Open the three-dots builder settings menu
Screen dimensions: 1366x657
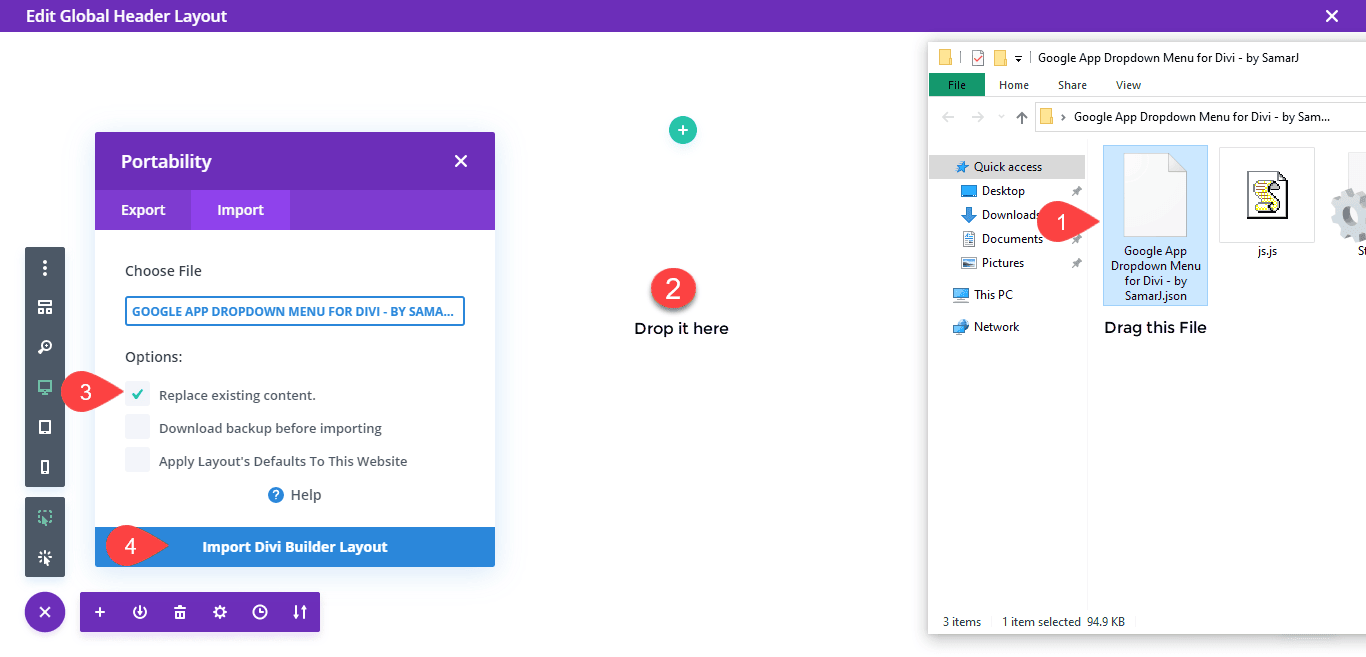(x=45, y=268)
